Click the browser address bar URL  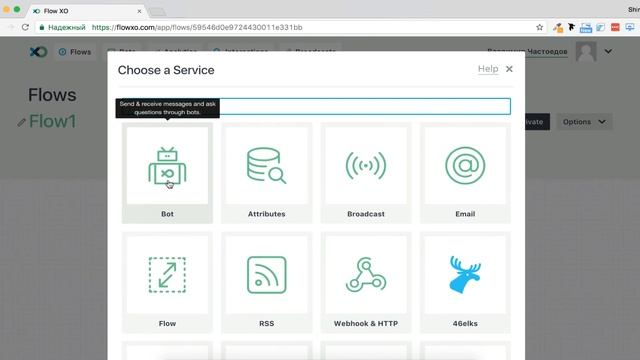197,27
